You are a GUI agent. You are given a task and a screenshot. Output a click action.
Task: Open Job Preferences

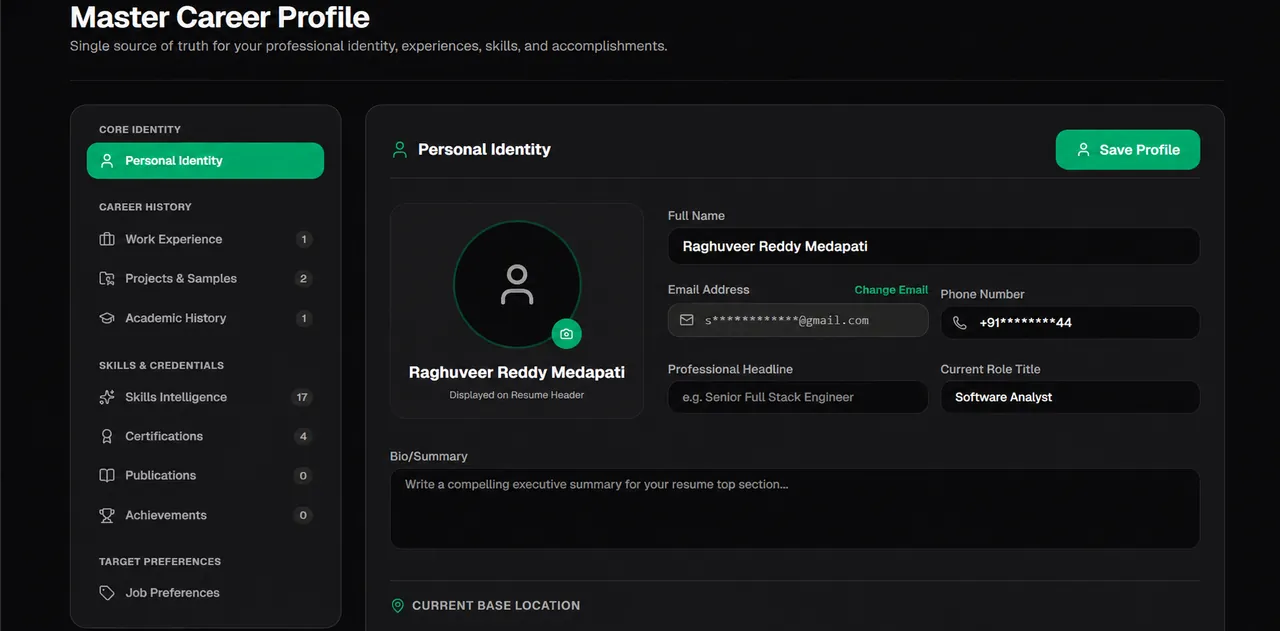[205, 593]
